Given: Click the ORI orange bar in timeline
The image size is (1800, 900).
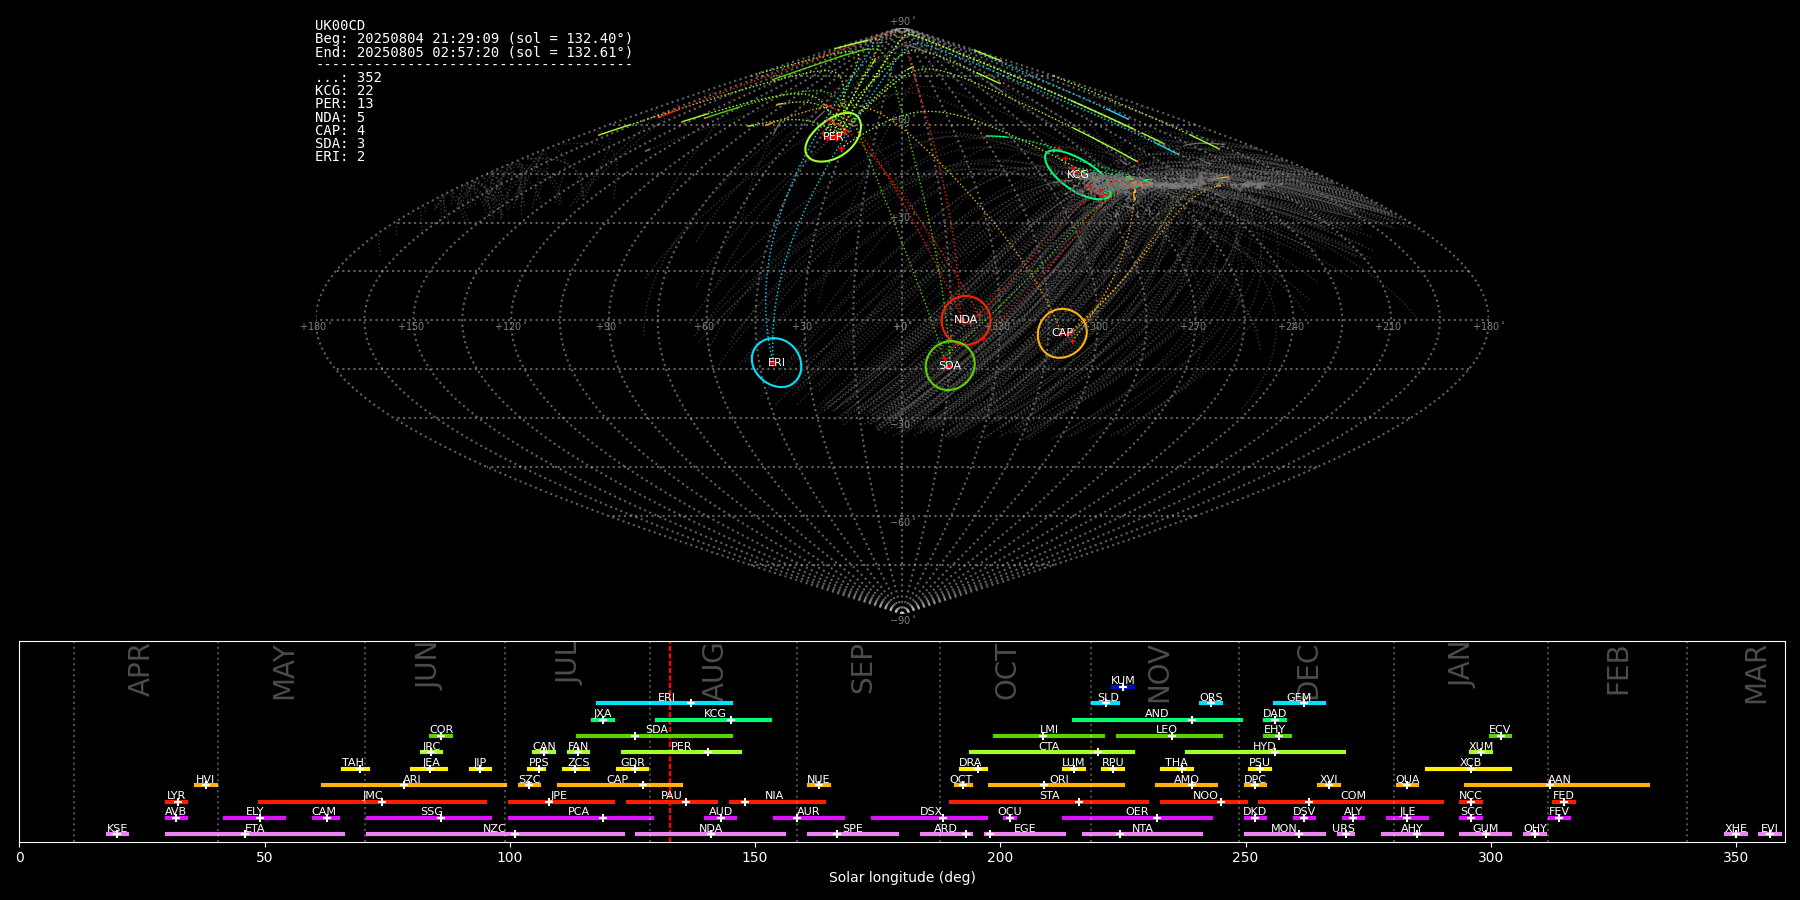Looking at the screenshot, I should click(1056, 785).
